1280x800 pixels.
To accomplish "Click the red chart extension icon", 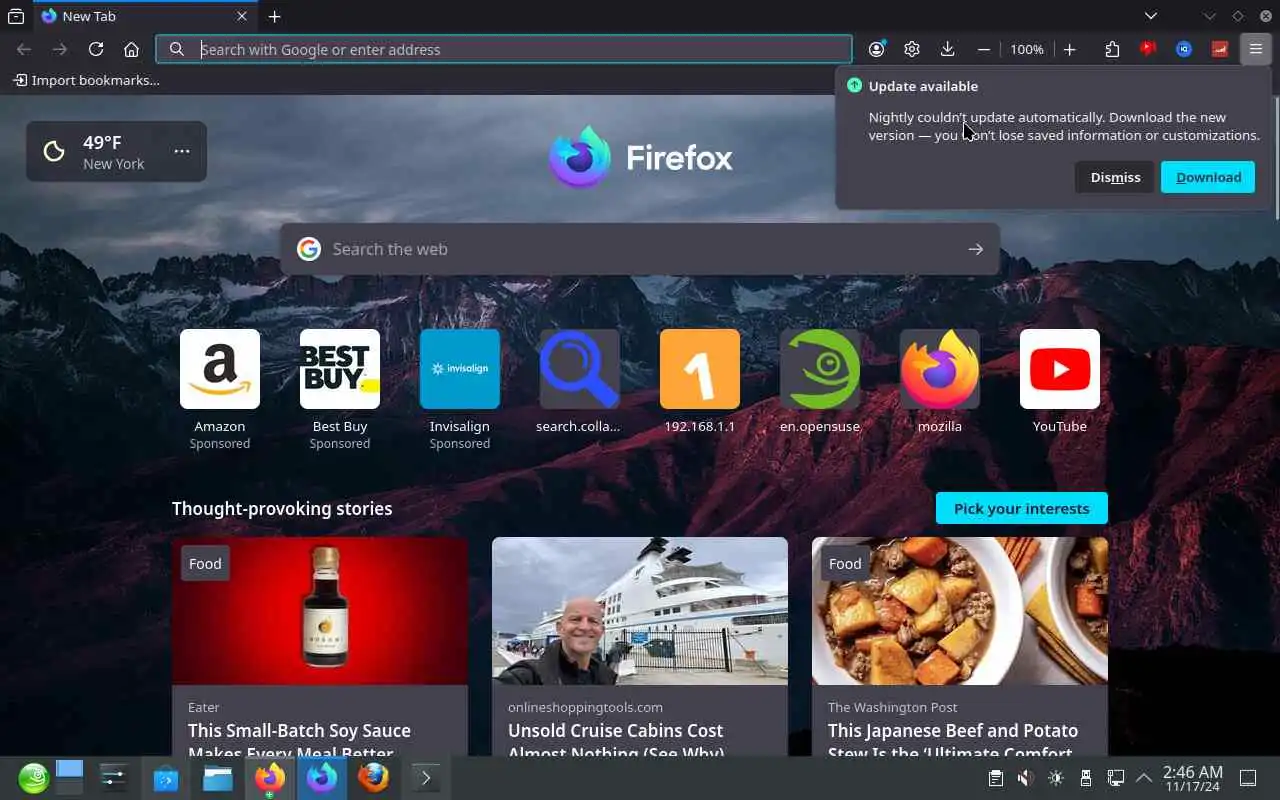I will coord(1220,49).
